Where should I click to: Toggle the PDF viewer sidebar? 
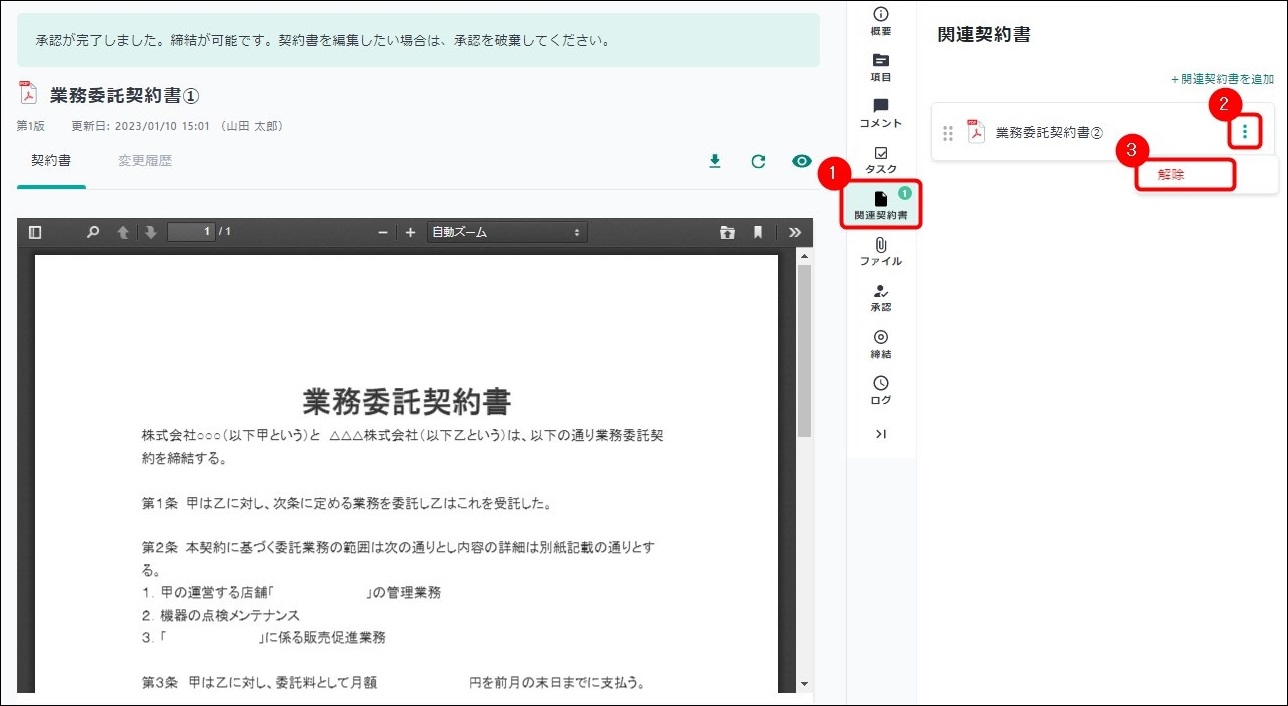pyautogui.click(x=35, y=232)
